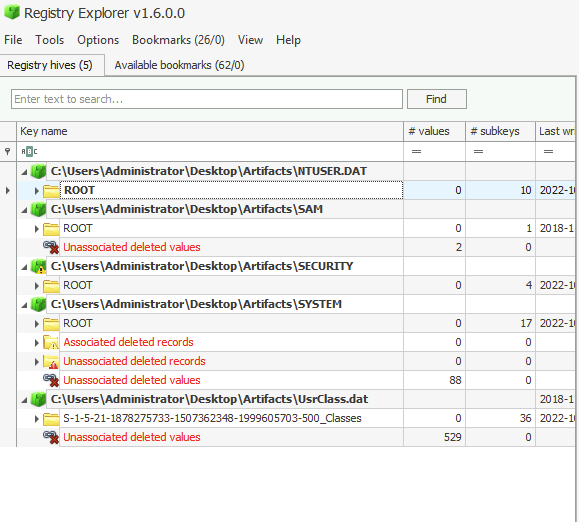The image size is (579, 522).
Task: Click the Enter text to search field
Action: coord(207,99)
